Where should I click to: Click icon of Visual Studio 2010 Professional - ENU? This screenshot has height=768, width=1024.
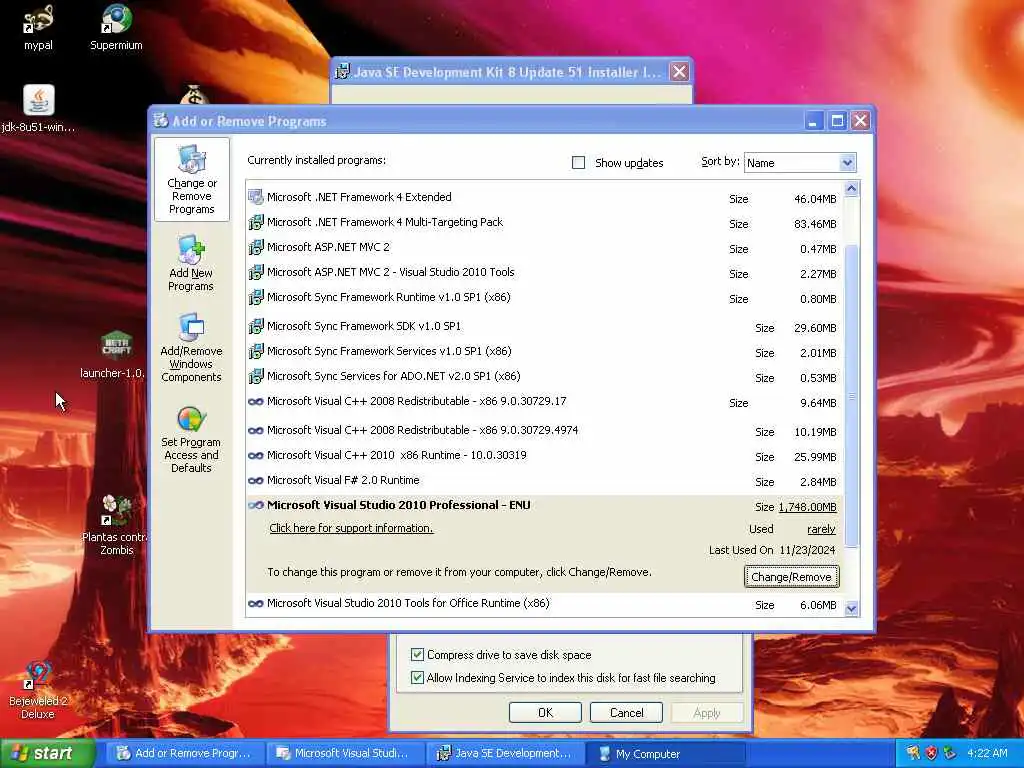click(255, 505)
